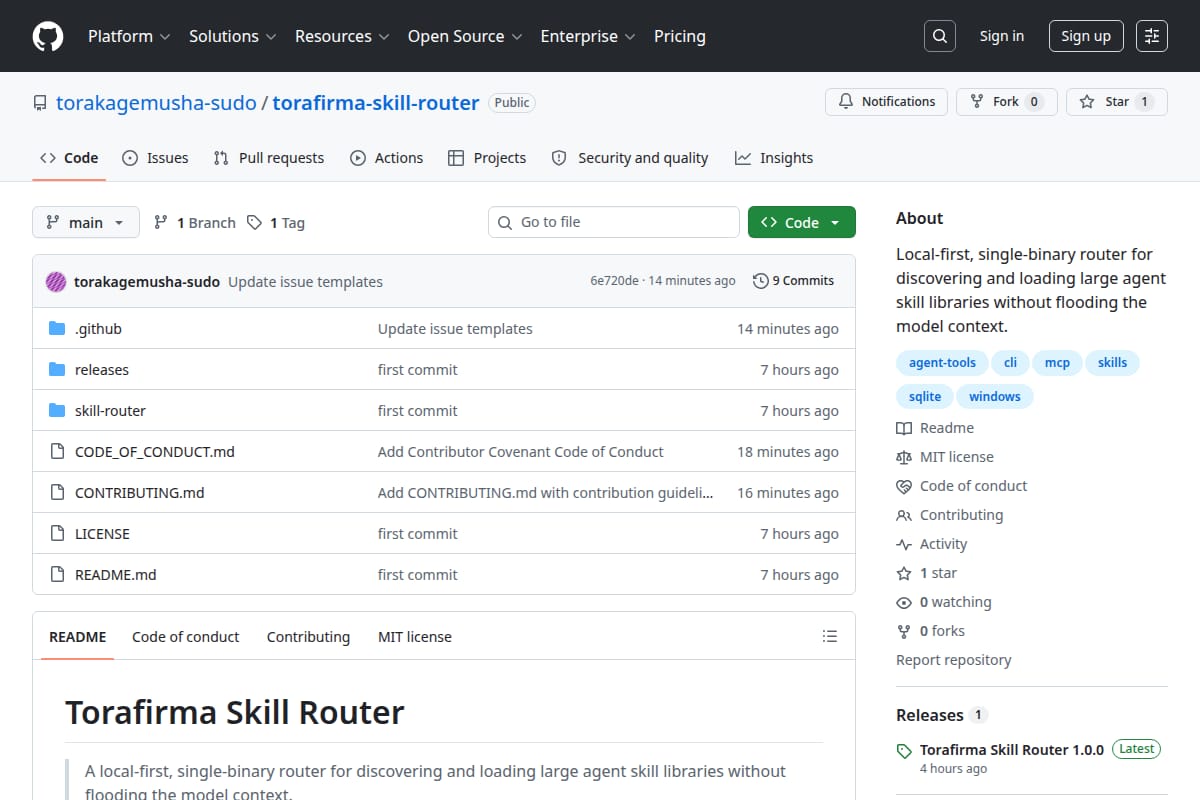Click the scale icon beside MIT license
Image resolution: width=1200 pixels, height=800 pixels.
click(x=904, y=457)
